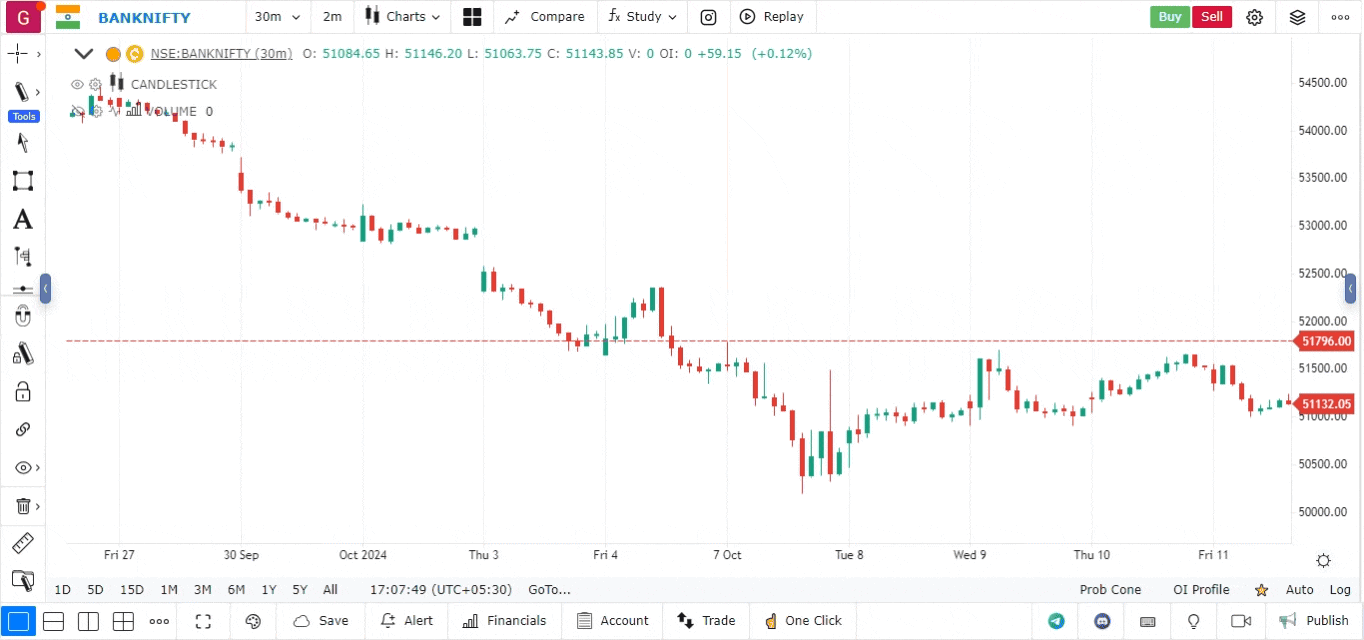This screenshot has width=1364, height=640.
Task: Enter fullscreen mode
Action: (203, 621)
